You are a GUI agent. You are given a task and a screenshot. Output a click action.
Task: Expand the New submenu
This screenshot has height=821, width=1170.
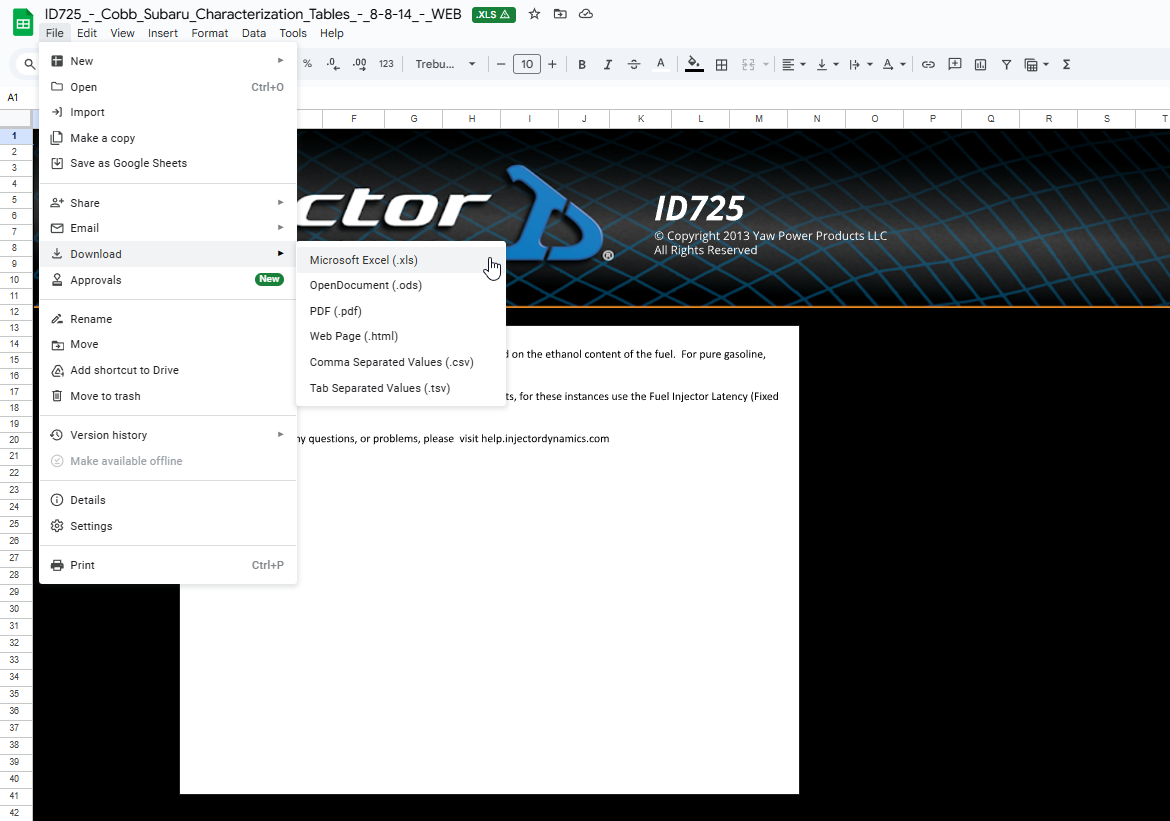tap(168, 61)
